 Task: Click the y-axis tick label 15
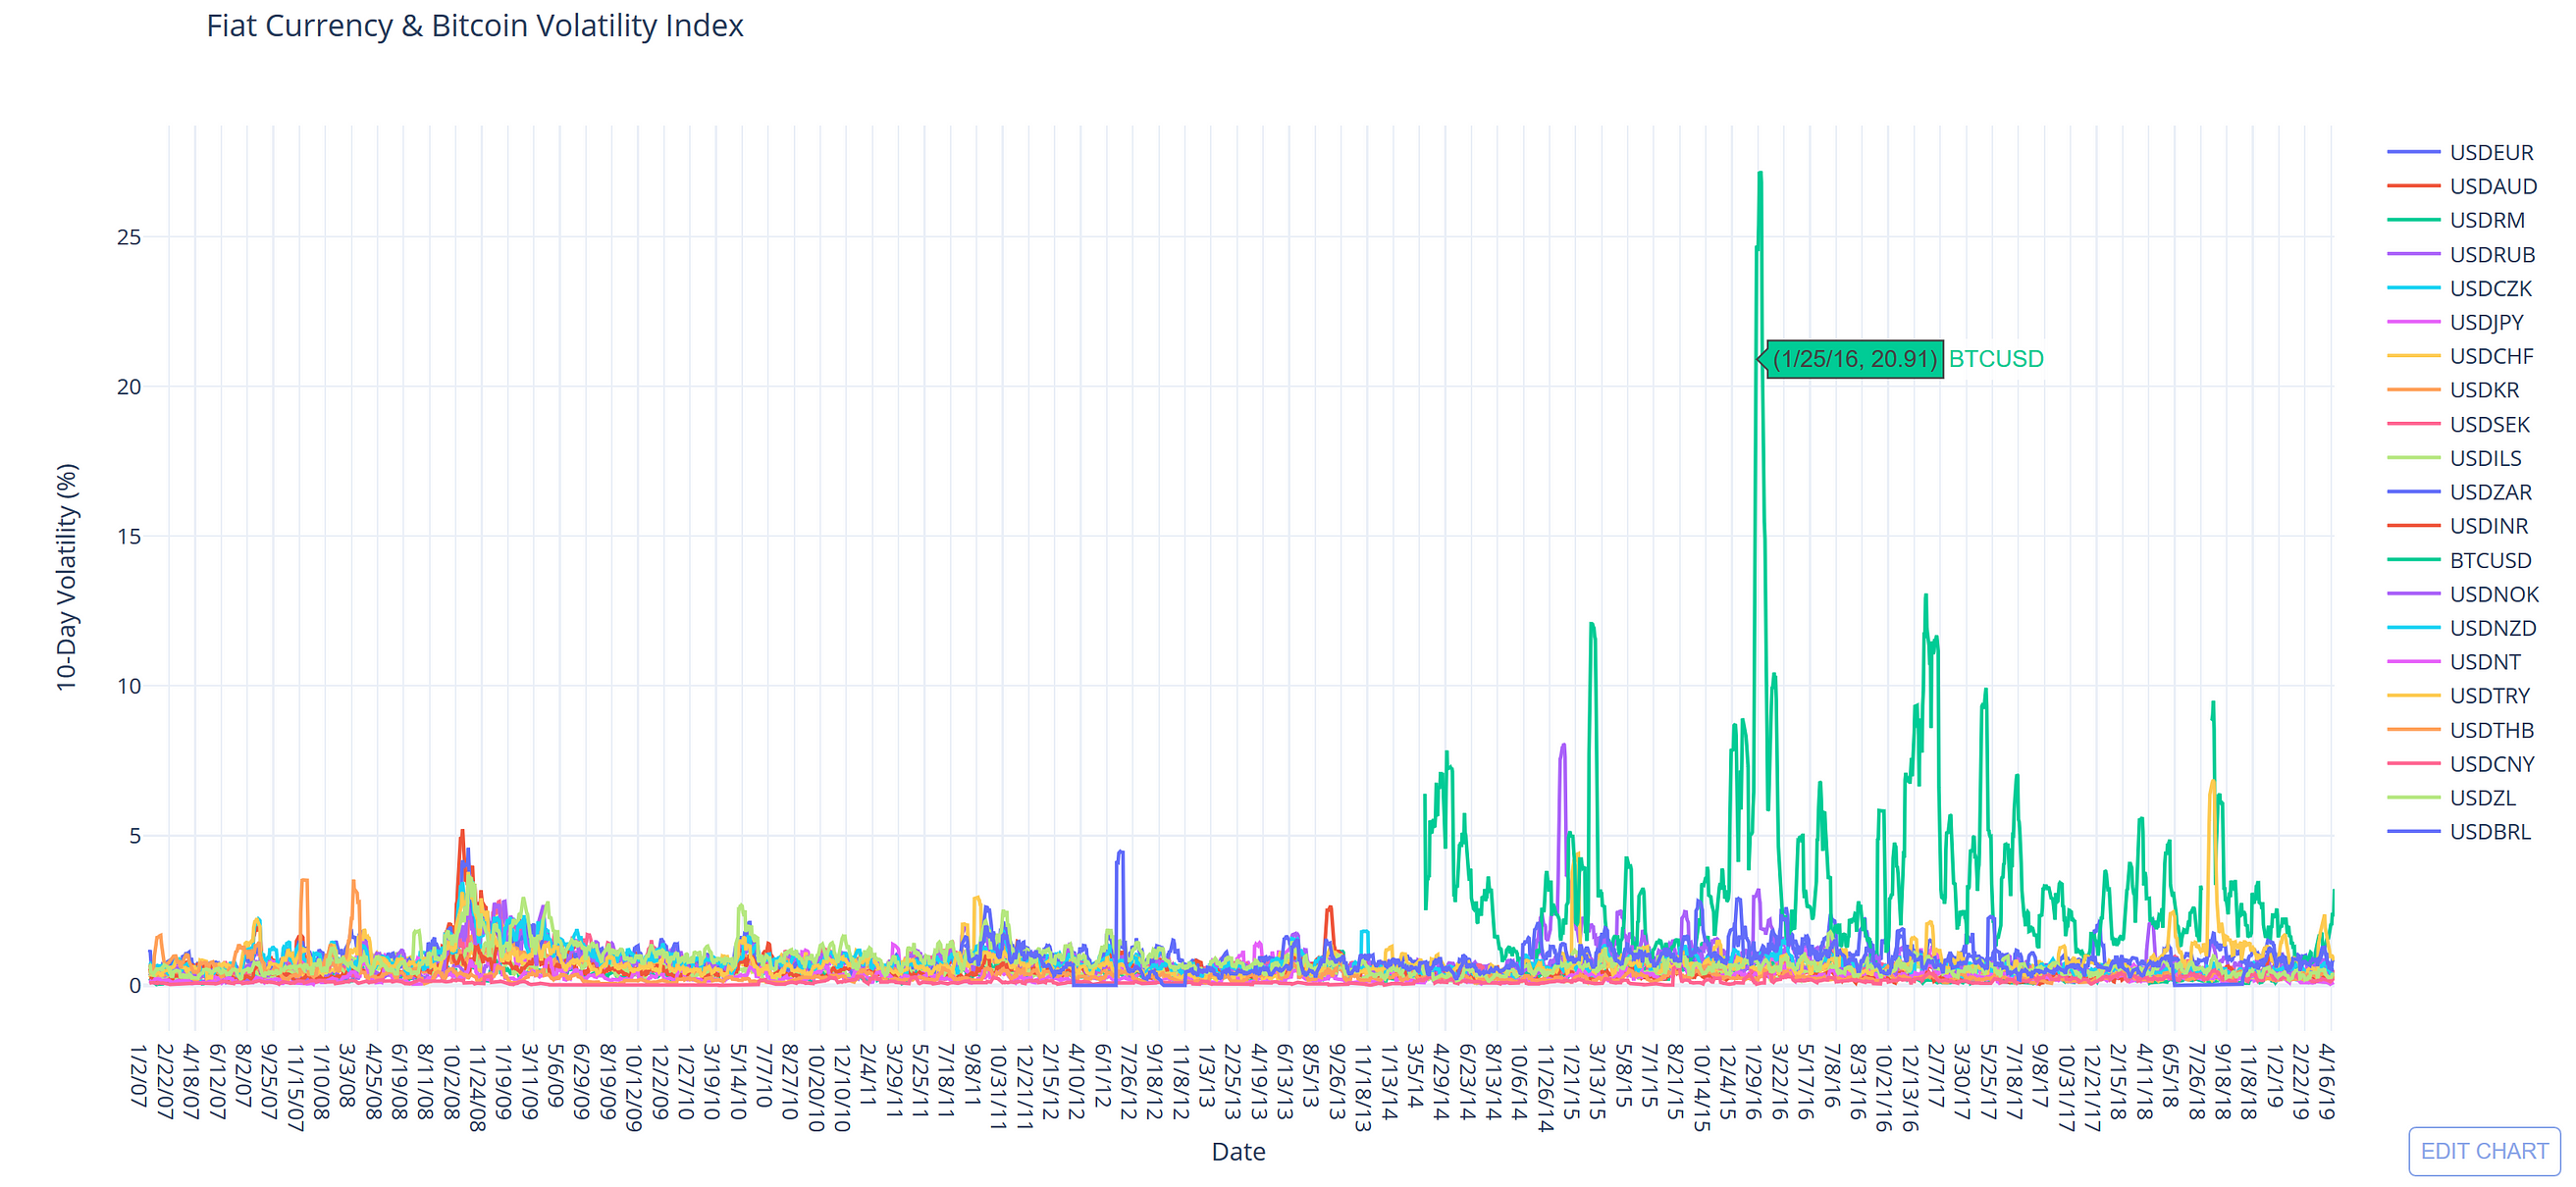click(x=129, y=536)
